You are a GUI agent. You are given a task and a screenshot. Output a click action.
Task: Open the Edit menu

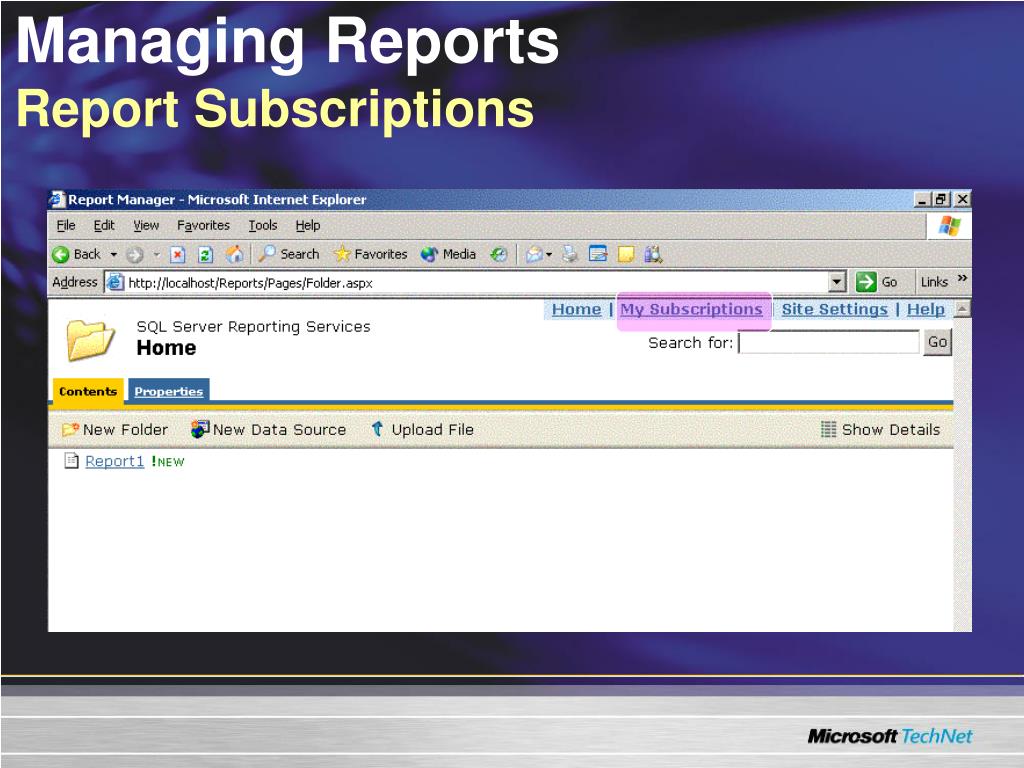click(104, 225)
